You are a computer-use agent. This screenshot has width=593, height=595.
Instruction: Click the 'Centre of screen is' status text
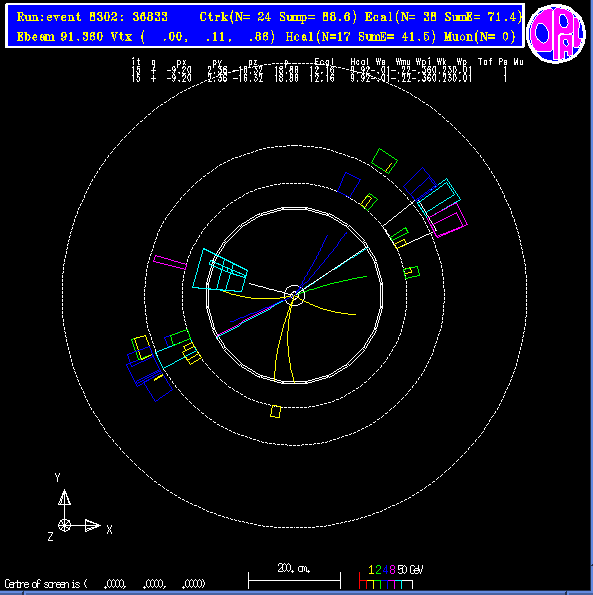point(46,584)
